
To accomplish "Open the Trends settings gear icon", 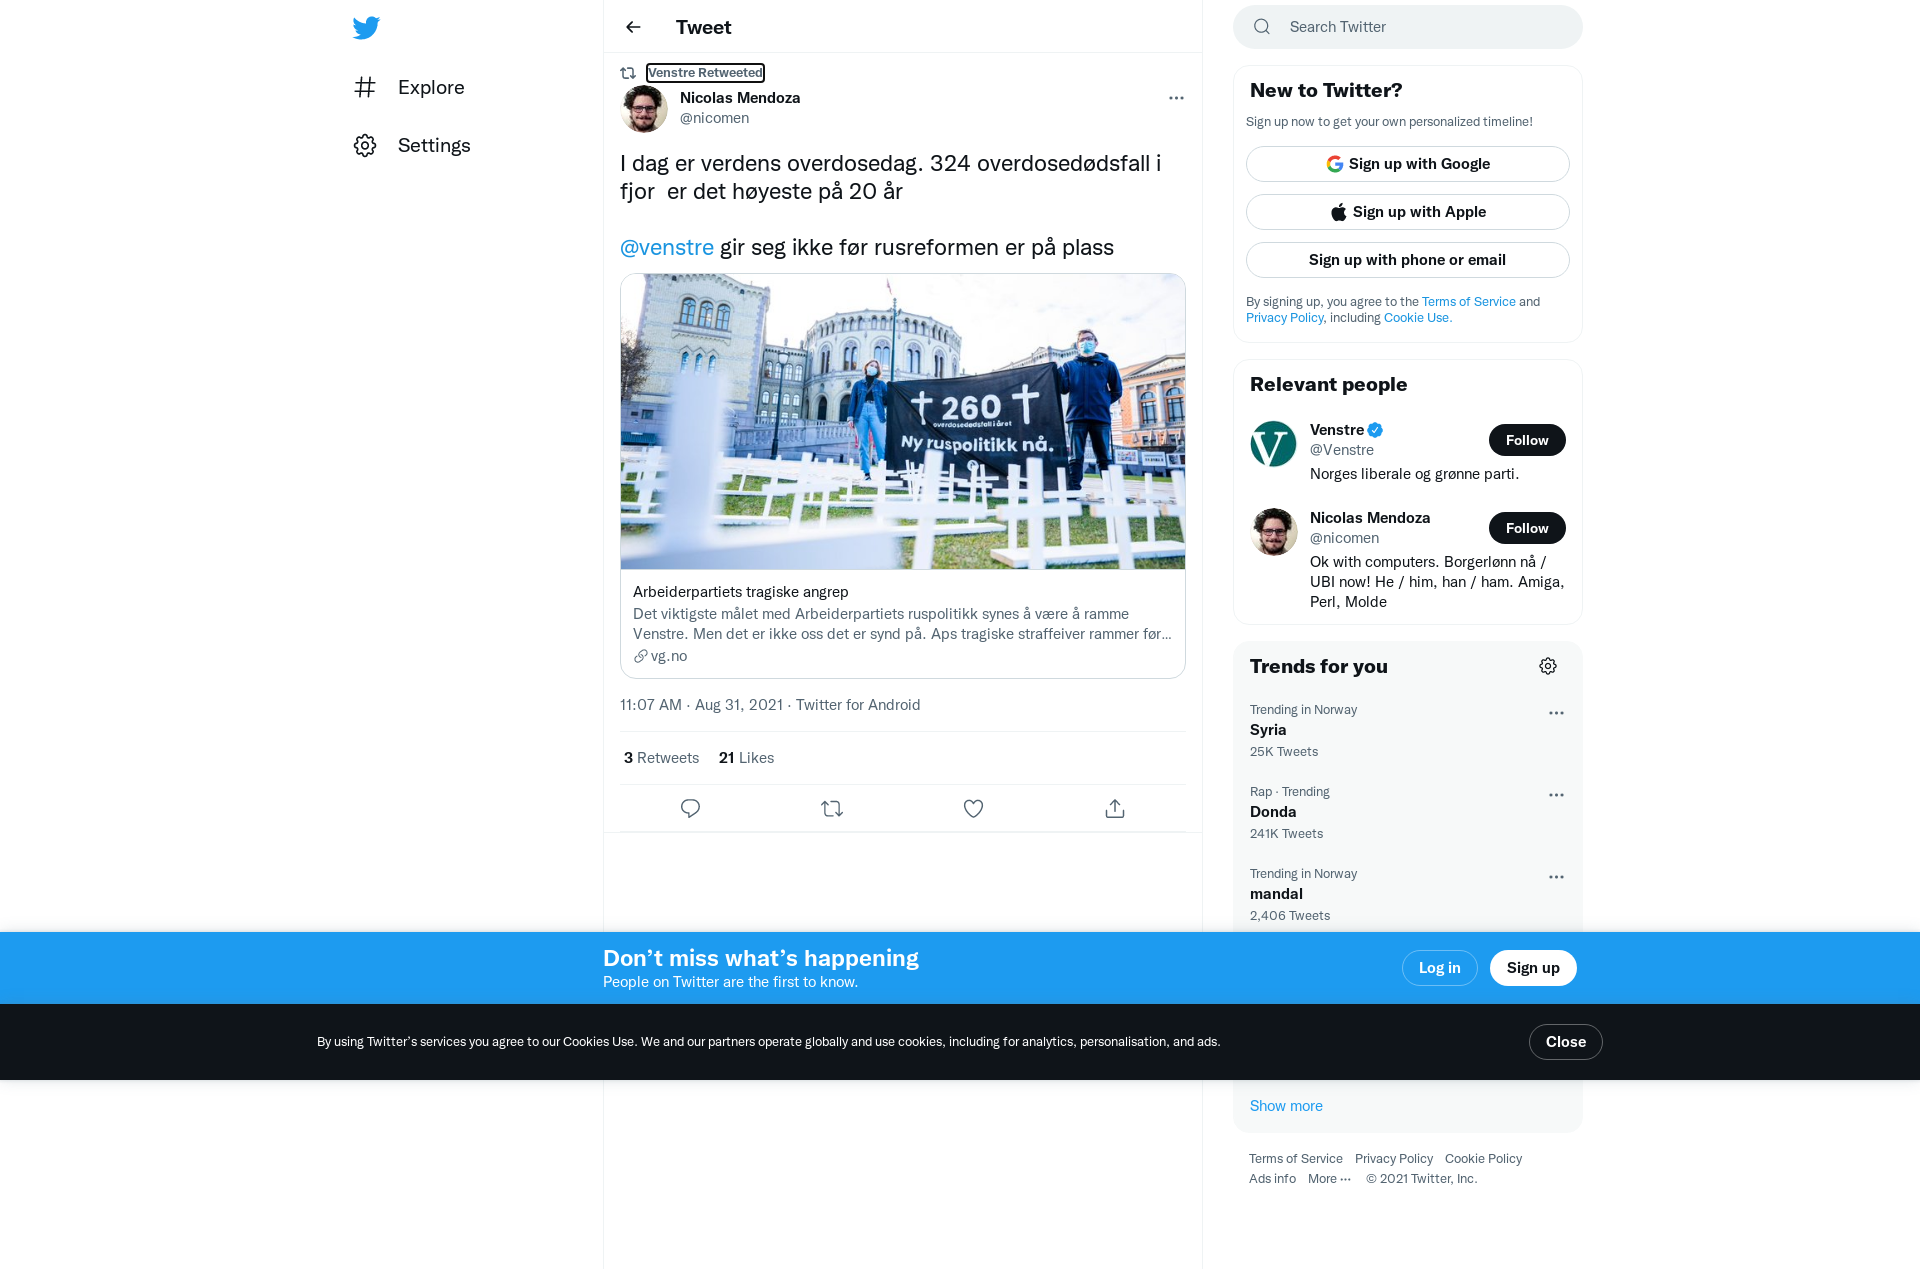I will pyautogui.click(x=1548, y=666).
